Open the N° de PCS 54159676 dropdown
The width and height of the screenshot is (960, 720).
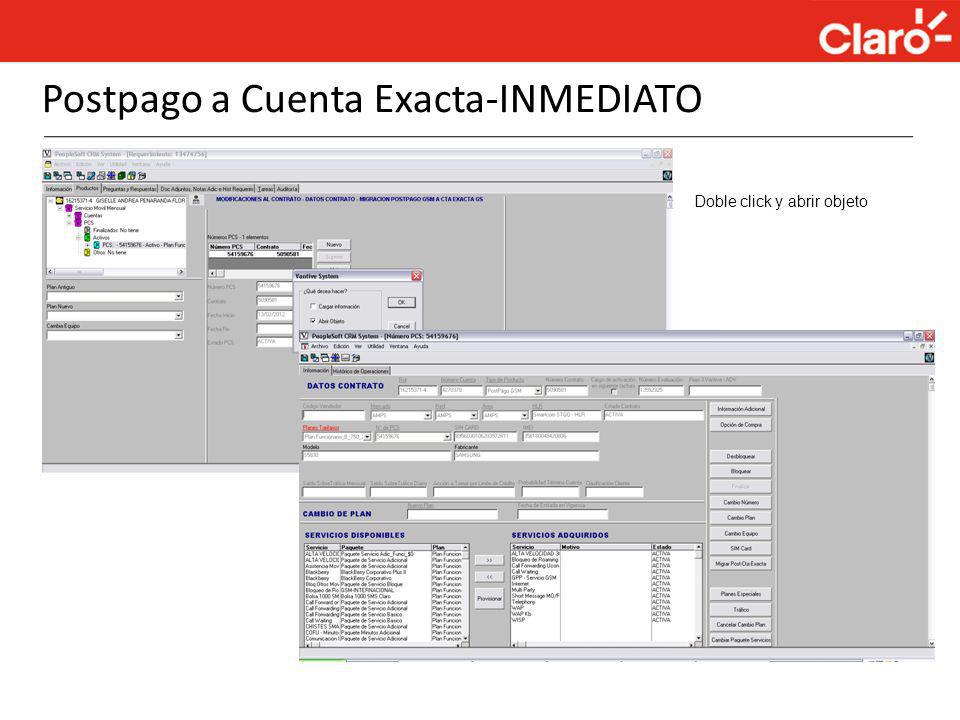tap(447, 437)
